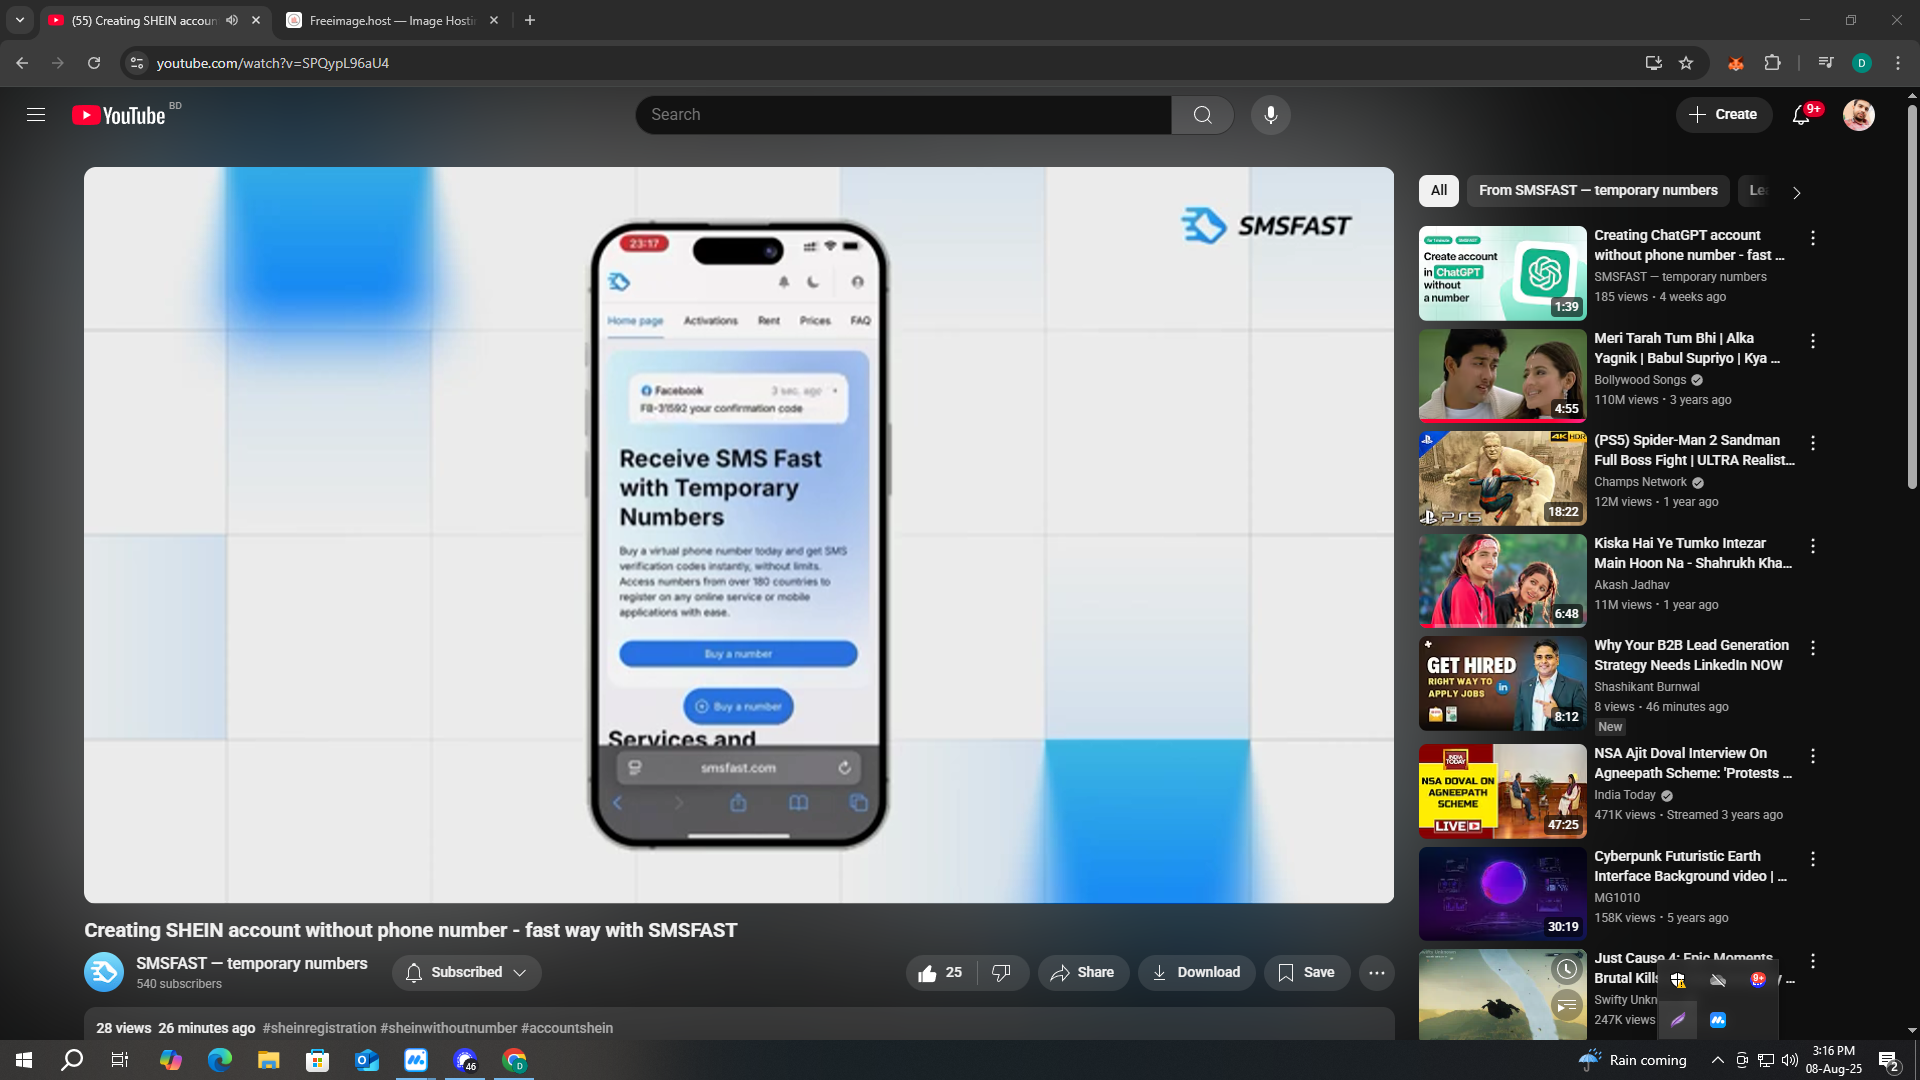
Task: Download the video
Action: click(x=1196, y=973)
